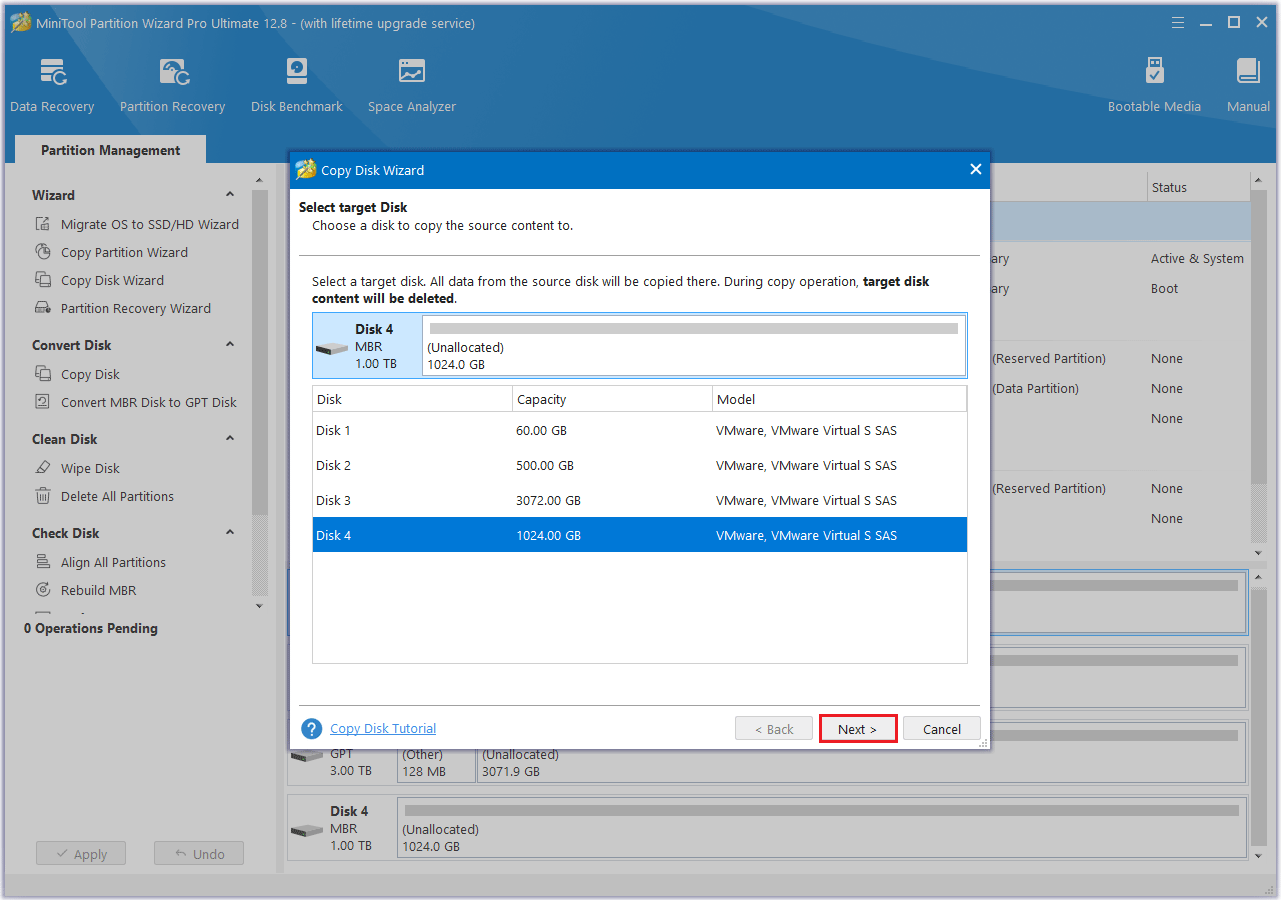The height and width of the screenshot is (900, 1281).
Task: Select the highlighted Disk 4 row
Action: [640, 535]
